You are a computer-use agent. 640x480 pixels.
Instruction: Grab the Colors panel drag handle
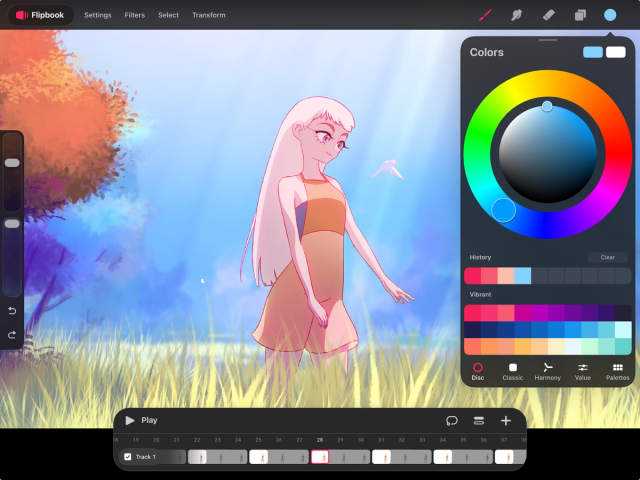tap(548, 40)
